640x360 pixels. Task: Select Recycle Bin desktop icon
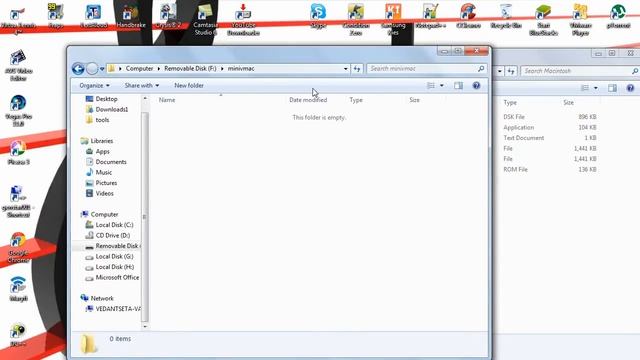pyautogui.click(x=506, y=16)
